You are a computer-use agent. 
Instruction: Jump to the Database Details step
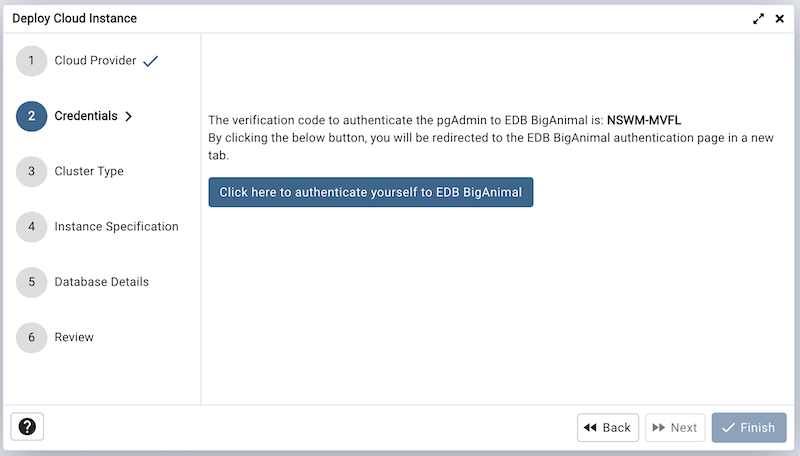pyautogui.click(x=101, y=282)
